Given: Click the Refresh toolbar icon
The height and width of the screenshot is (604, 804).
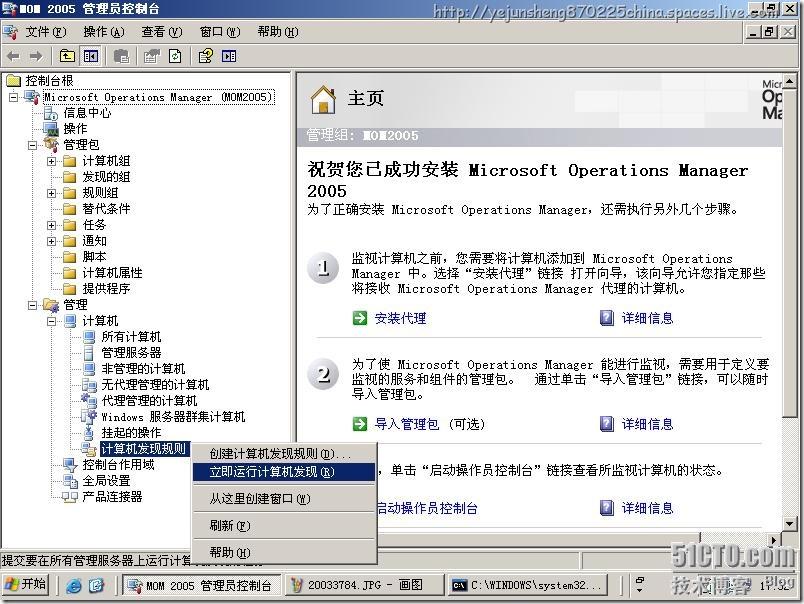Looking at the screenshot, I should [175, 56].
